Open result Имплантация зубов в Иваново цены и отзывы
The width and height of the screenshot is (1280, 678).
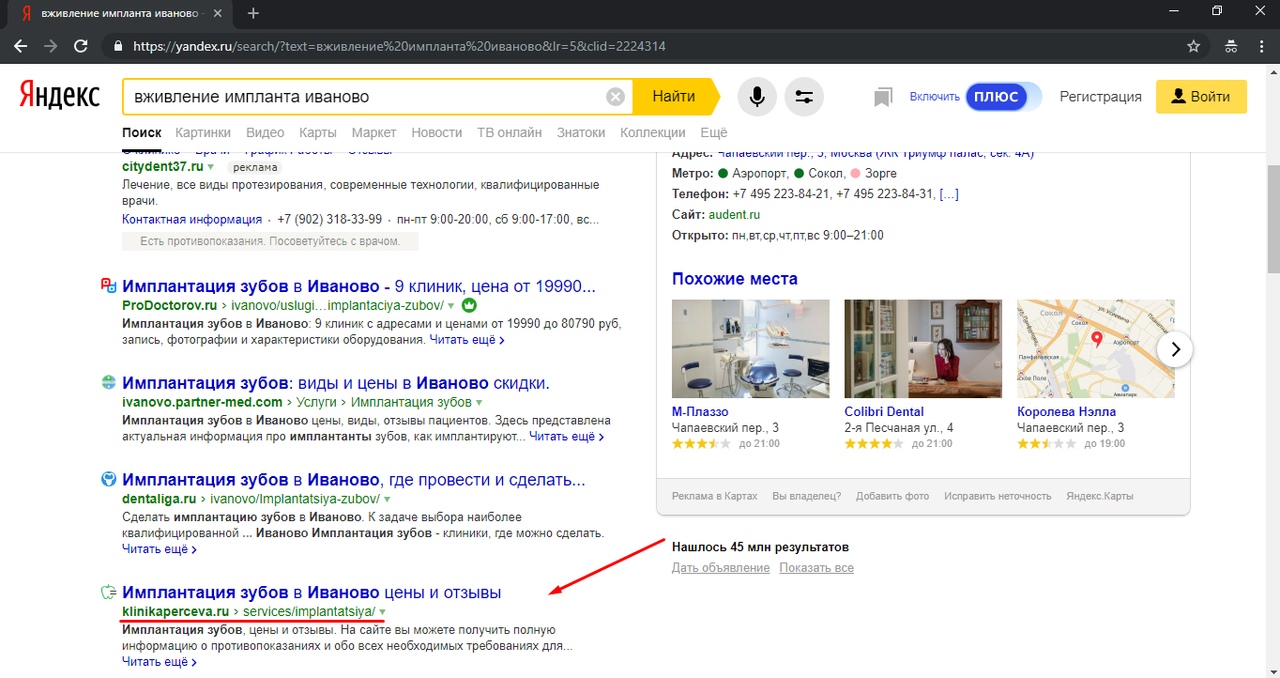pyautogui.click(x=312, y=593)
